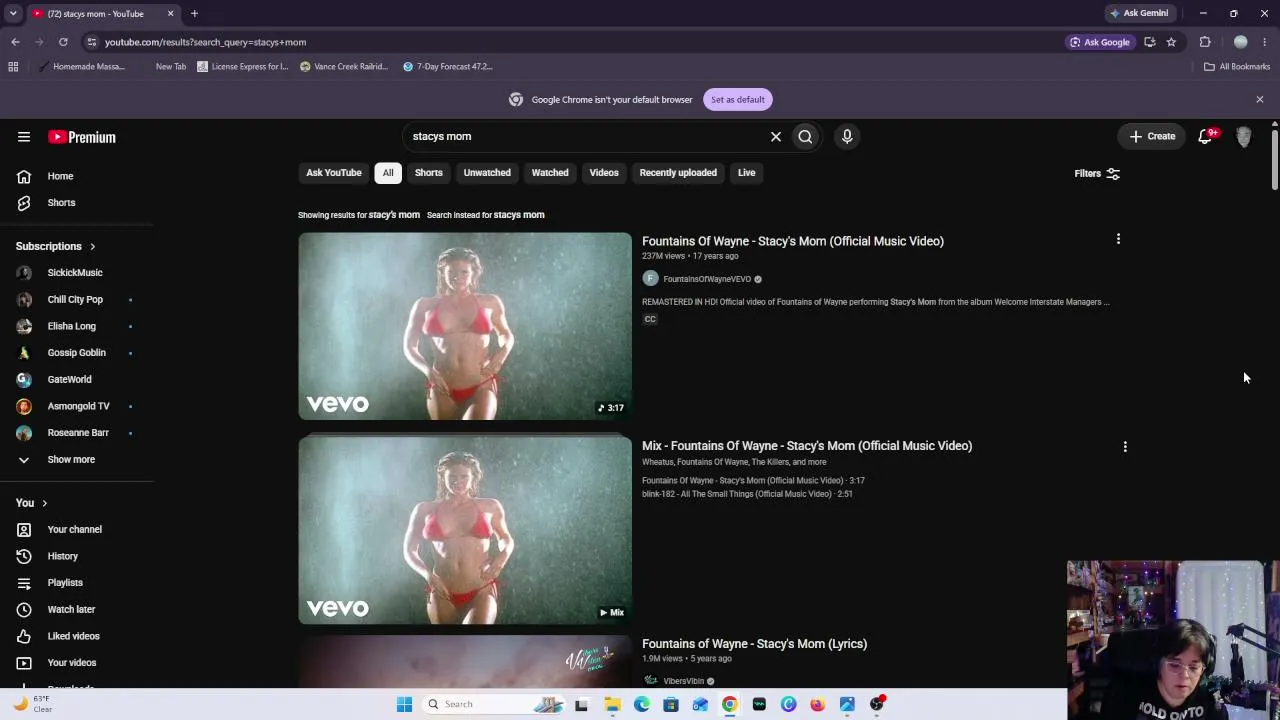Open Shorts from the sidebar
Screen dimensions: 1280x720
(x=61, y=202)
